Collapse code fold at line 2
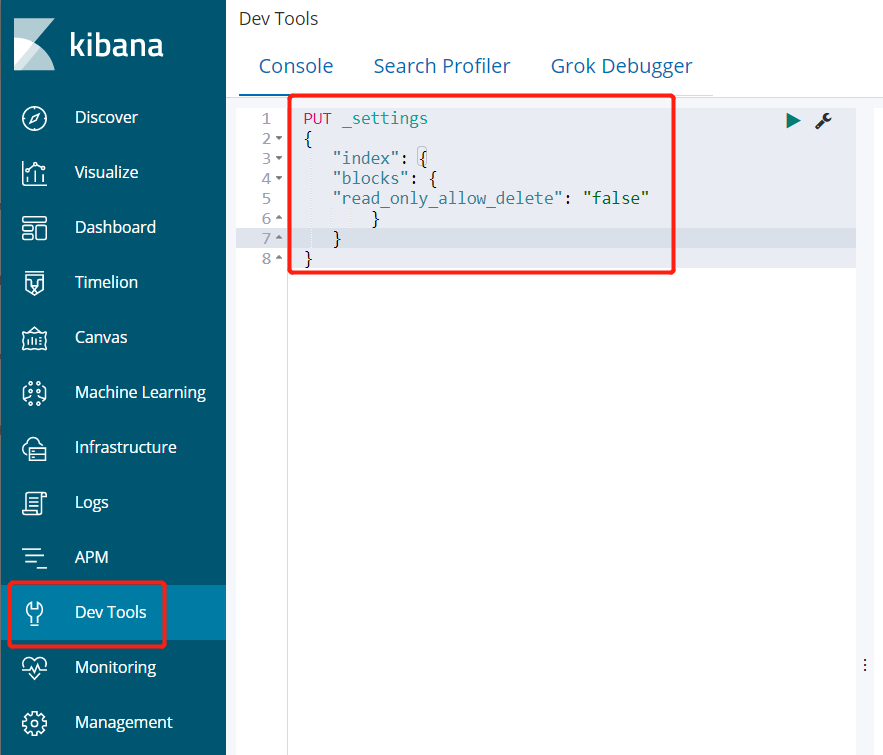The height and width of the screenshot is (755, 883). [x=279, y=139]
